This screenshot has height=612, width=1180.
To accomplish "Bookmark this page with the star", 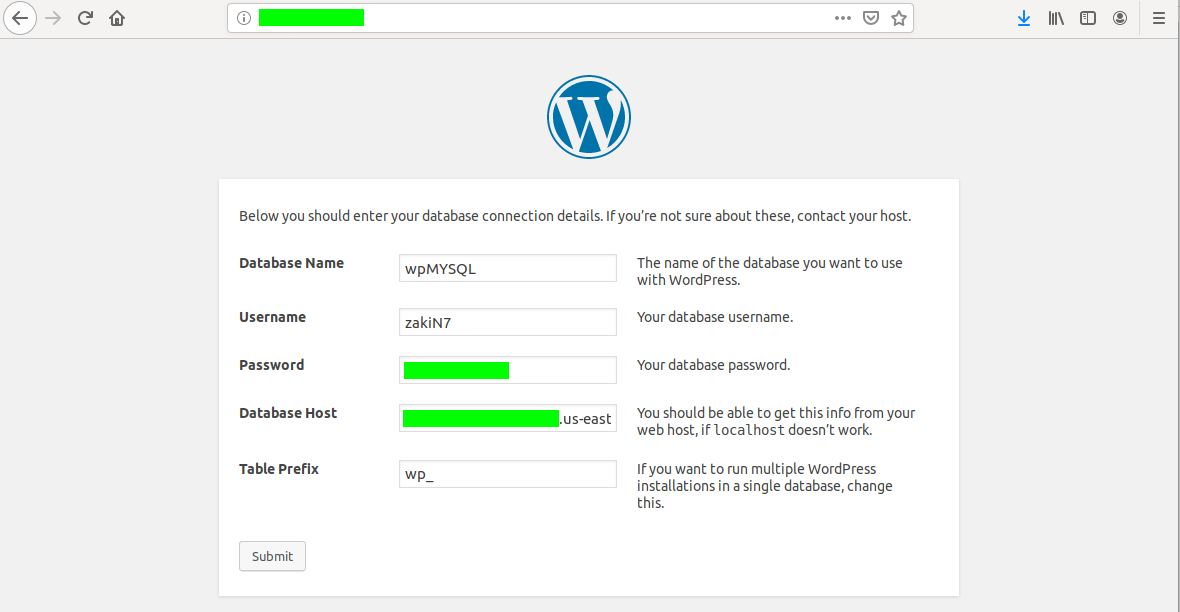I will 899,18.
